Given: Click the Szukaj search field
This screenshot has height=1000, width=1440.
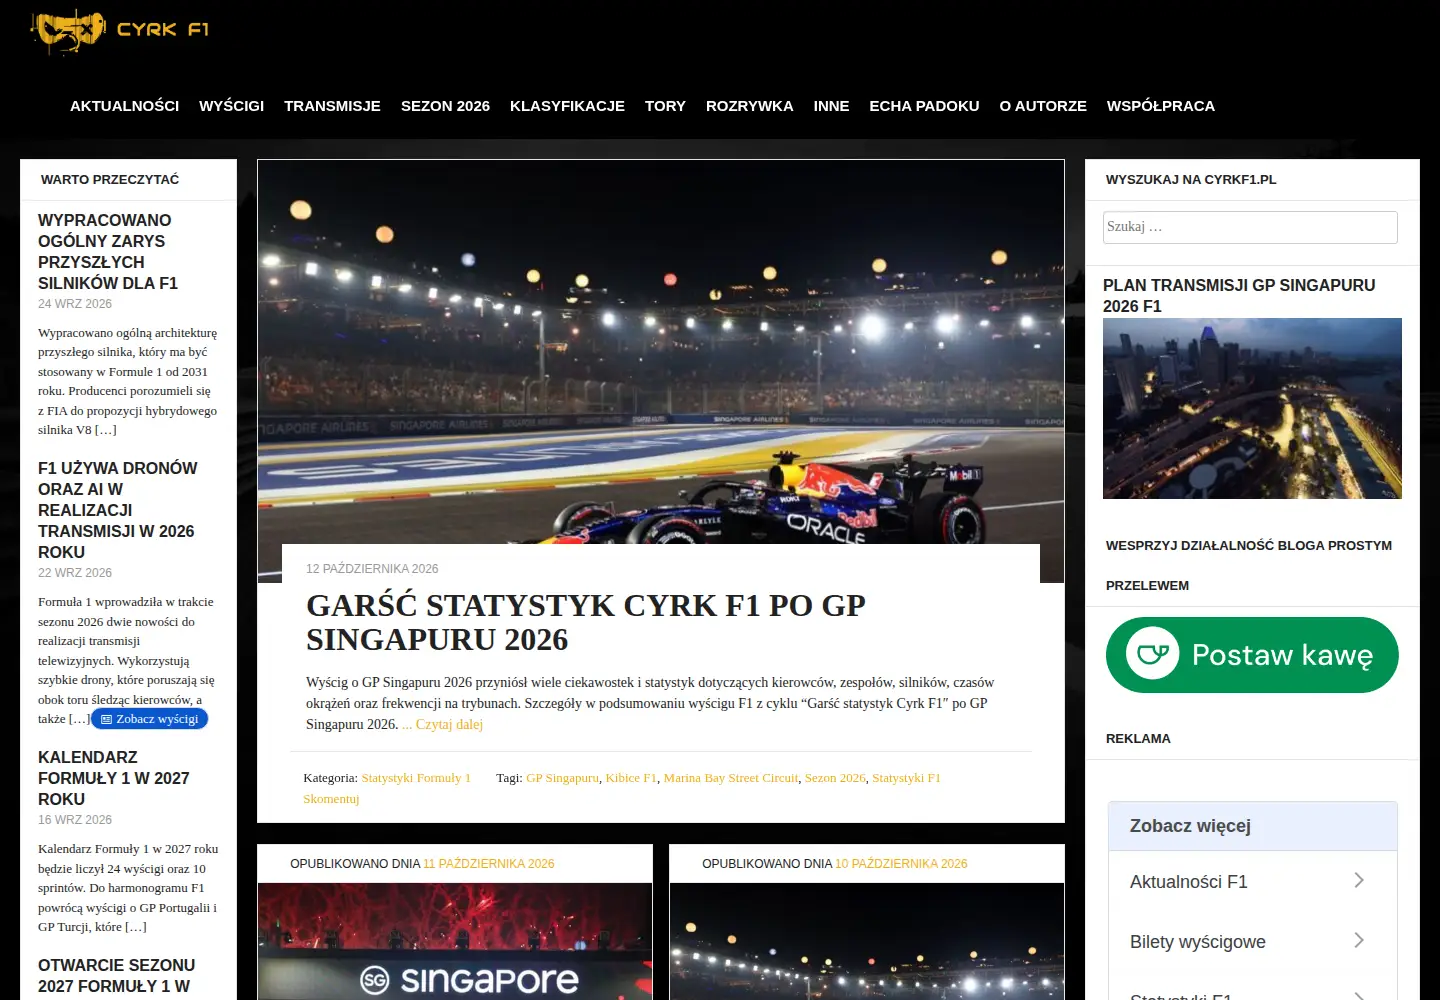Looking at the screenshot, I should coord(1250,227).
